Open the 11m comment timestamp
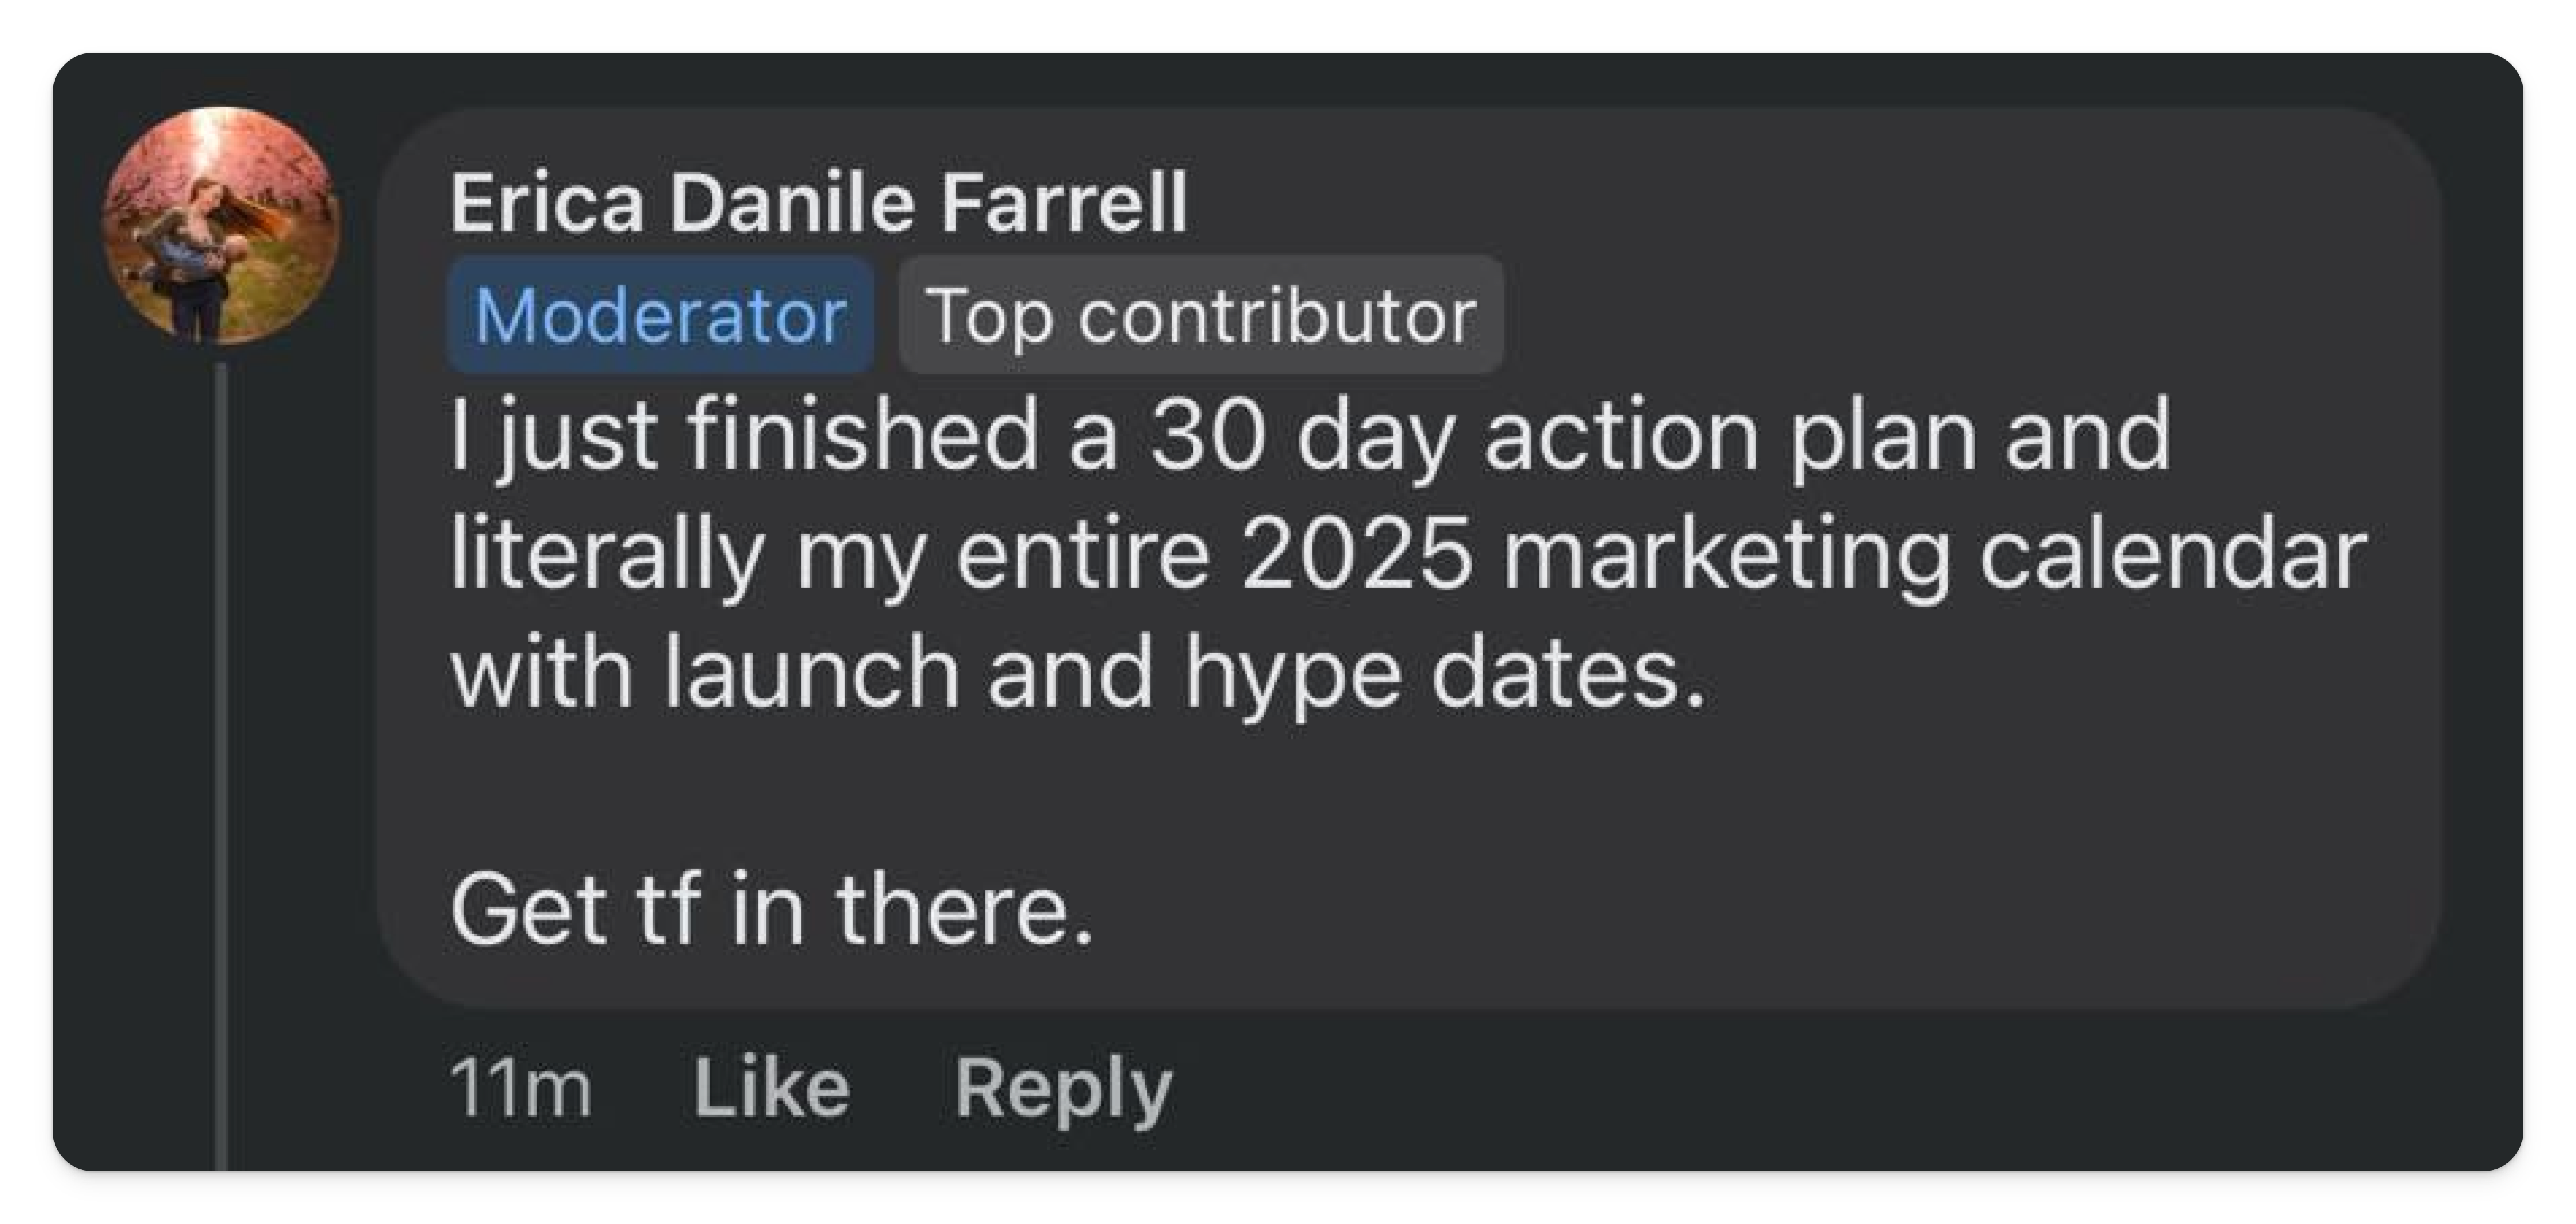 (x=520, y=1087)
